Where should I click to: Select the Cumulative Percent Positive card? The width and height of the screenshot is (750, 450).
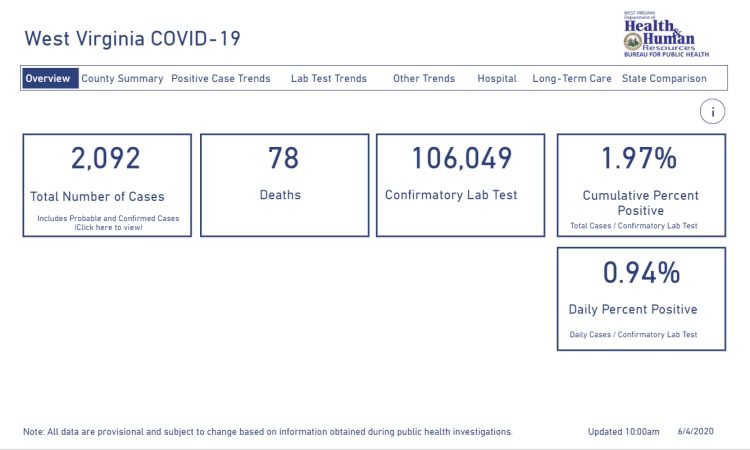pyautogui.click(x=640, y=186)
